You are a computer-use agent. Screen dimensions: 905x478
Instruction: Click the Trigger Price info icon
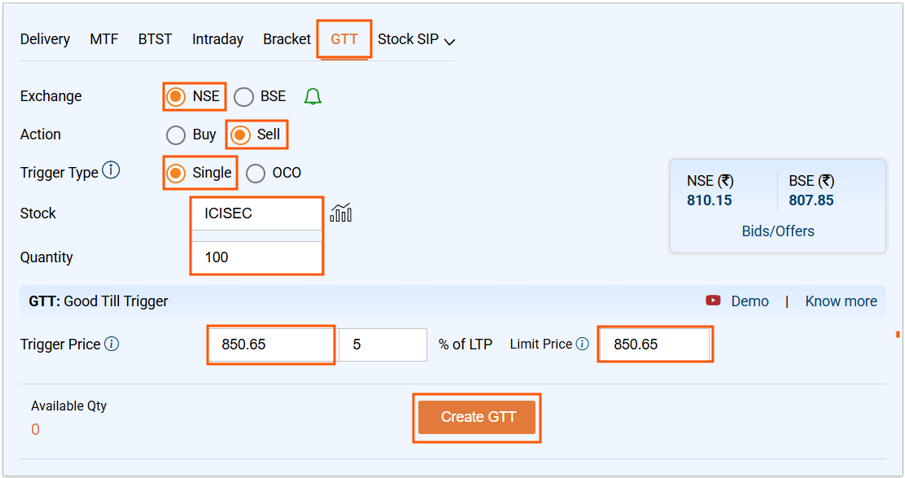click(x=112, y=344)
